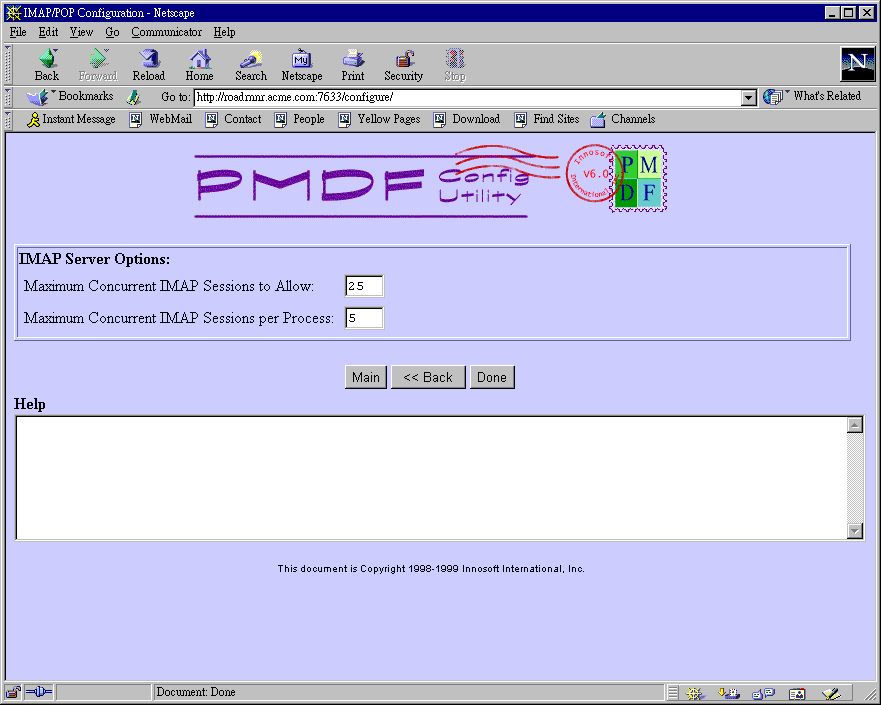Open the View menu
The width and height of the screenshot is (881, 705).
coord(81,32)
